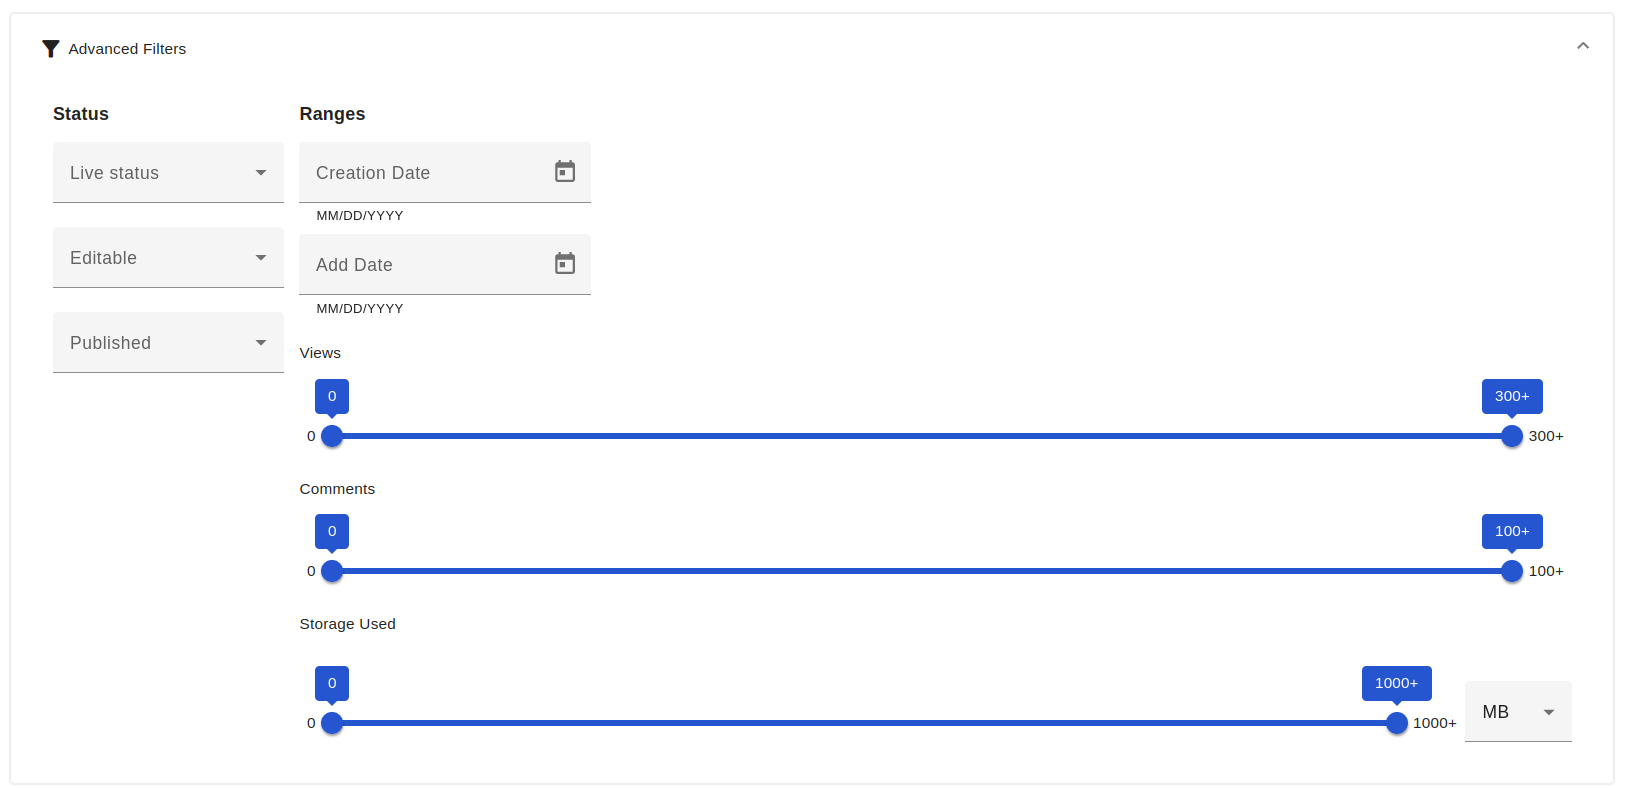Click the Views slider 300+ maximum handle
This screenshot has width=1628, height=786.
[x=1512, y=436]
